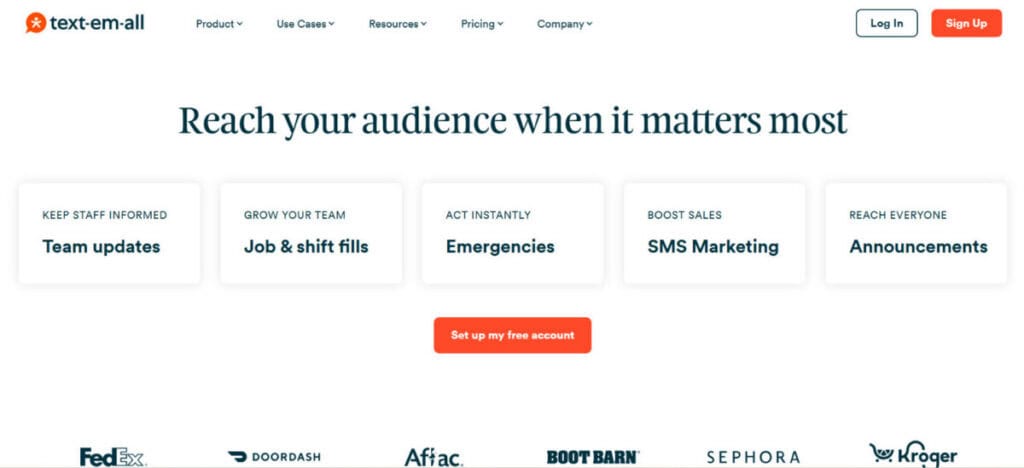Expand the Product dropdown menu
Image resolution: width=1024 pixels, height=468 pixels.
[219, 23]
